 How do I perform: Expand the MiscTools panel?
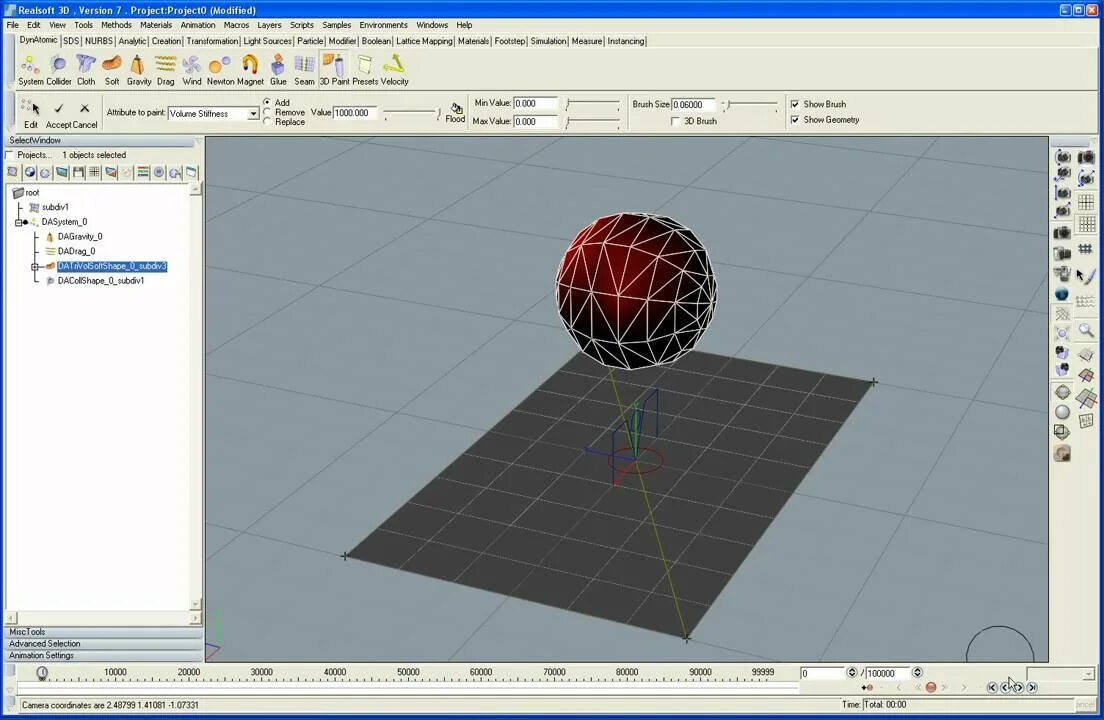[x=104, y=632]
